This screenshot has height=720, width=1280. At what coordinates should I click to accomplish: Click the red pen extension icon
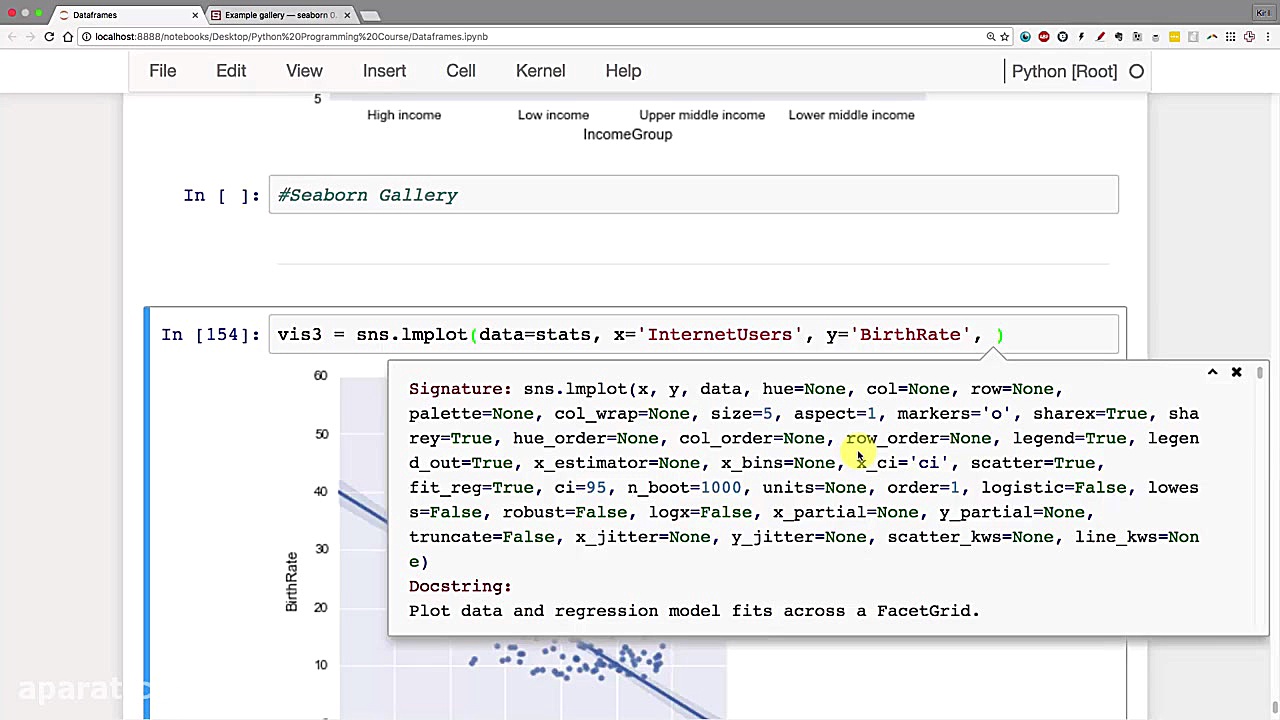point(1100,36)
